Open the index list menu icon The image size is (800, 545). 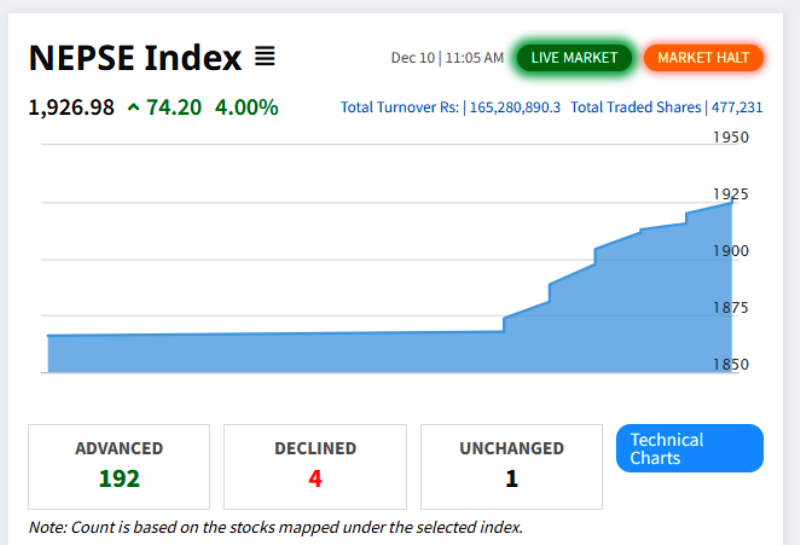click(x=265, y=56)
